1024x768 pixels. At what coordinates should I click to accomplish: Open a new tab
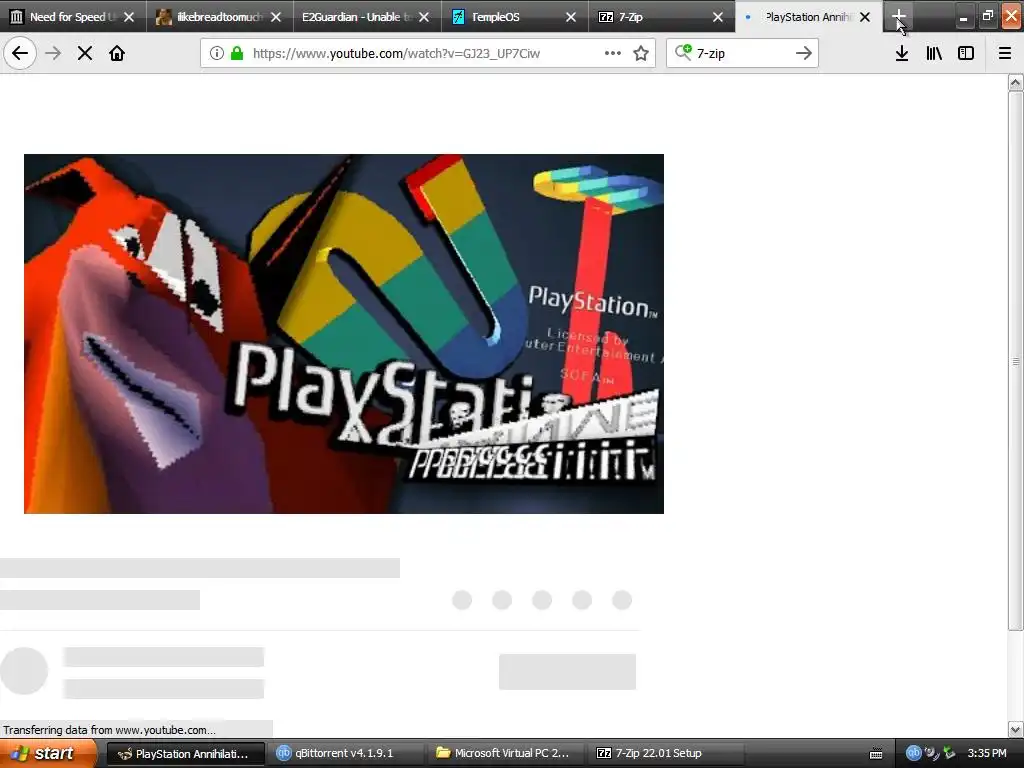[x=899, y=16]
